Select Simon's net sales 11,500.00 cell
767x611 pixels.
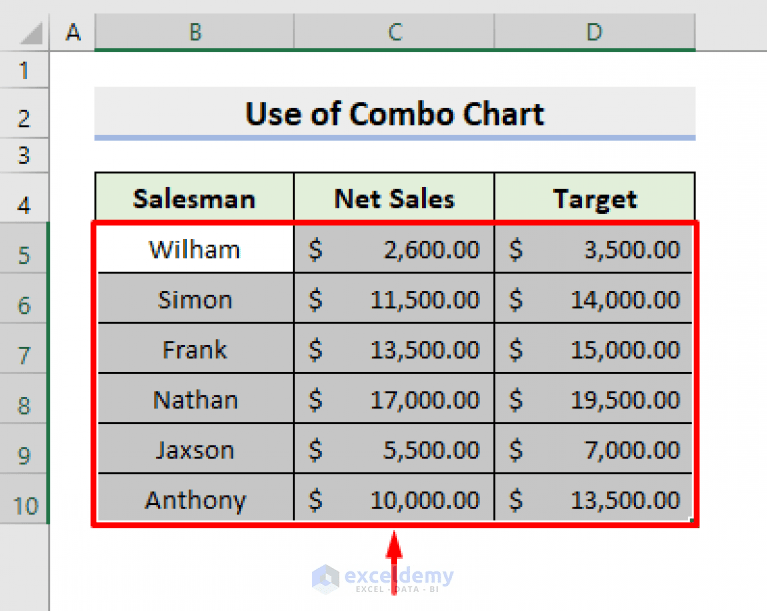(394, 299)
